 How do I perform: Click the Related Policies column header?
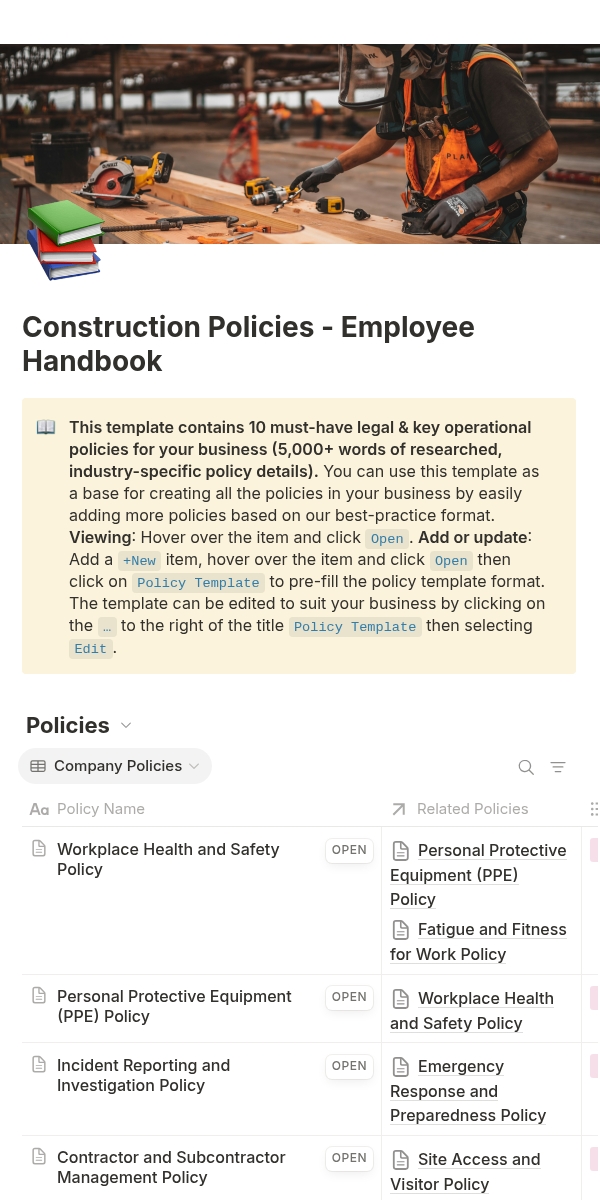coord(472,809)
